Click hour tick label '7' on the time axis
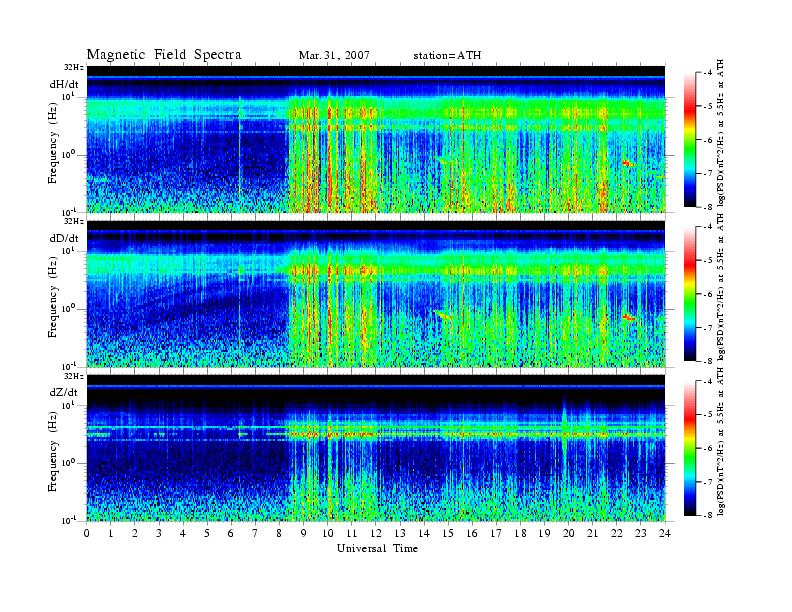792x612 pixels. tap(256, 533)
